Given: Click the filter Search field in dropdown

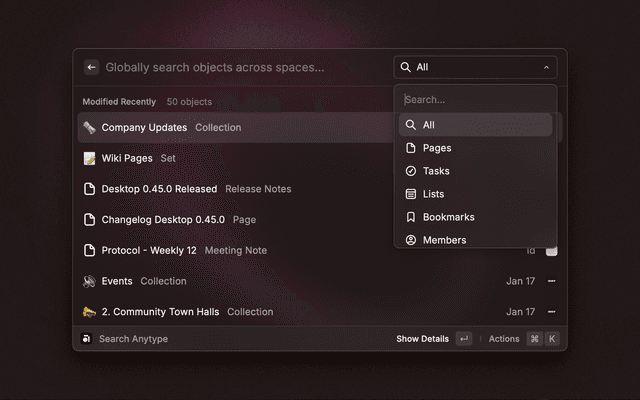Looking at the screenshot, I should 475,100.
